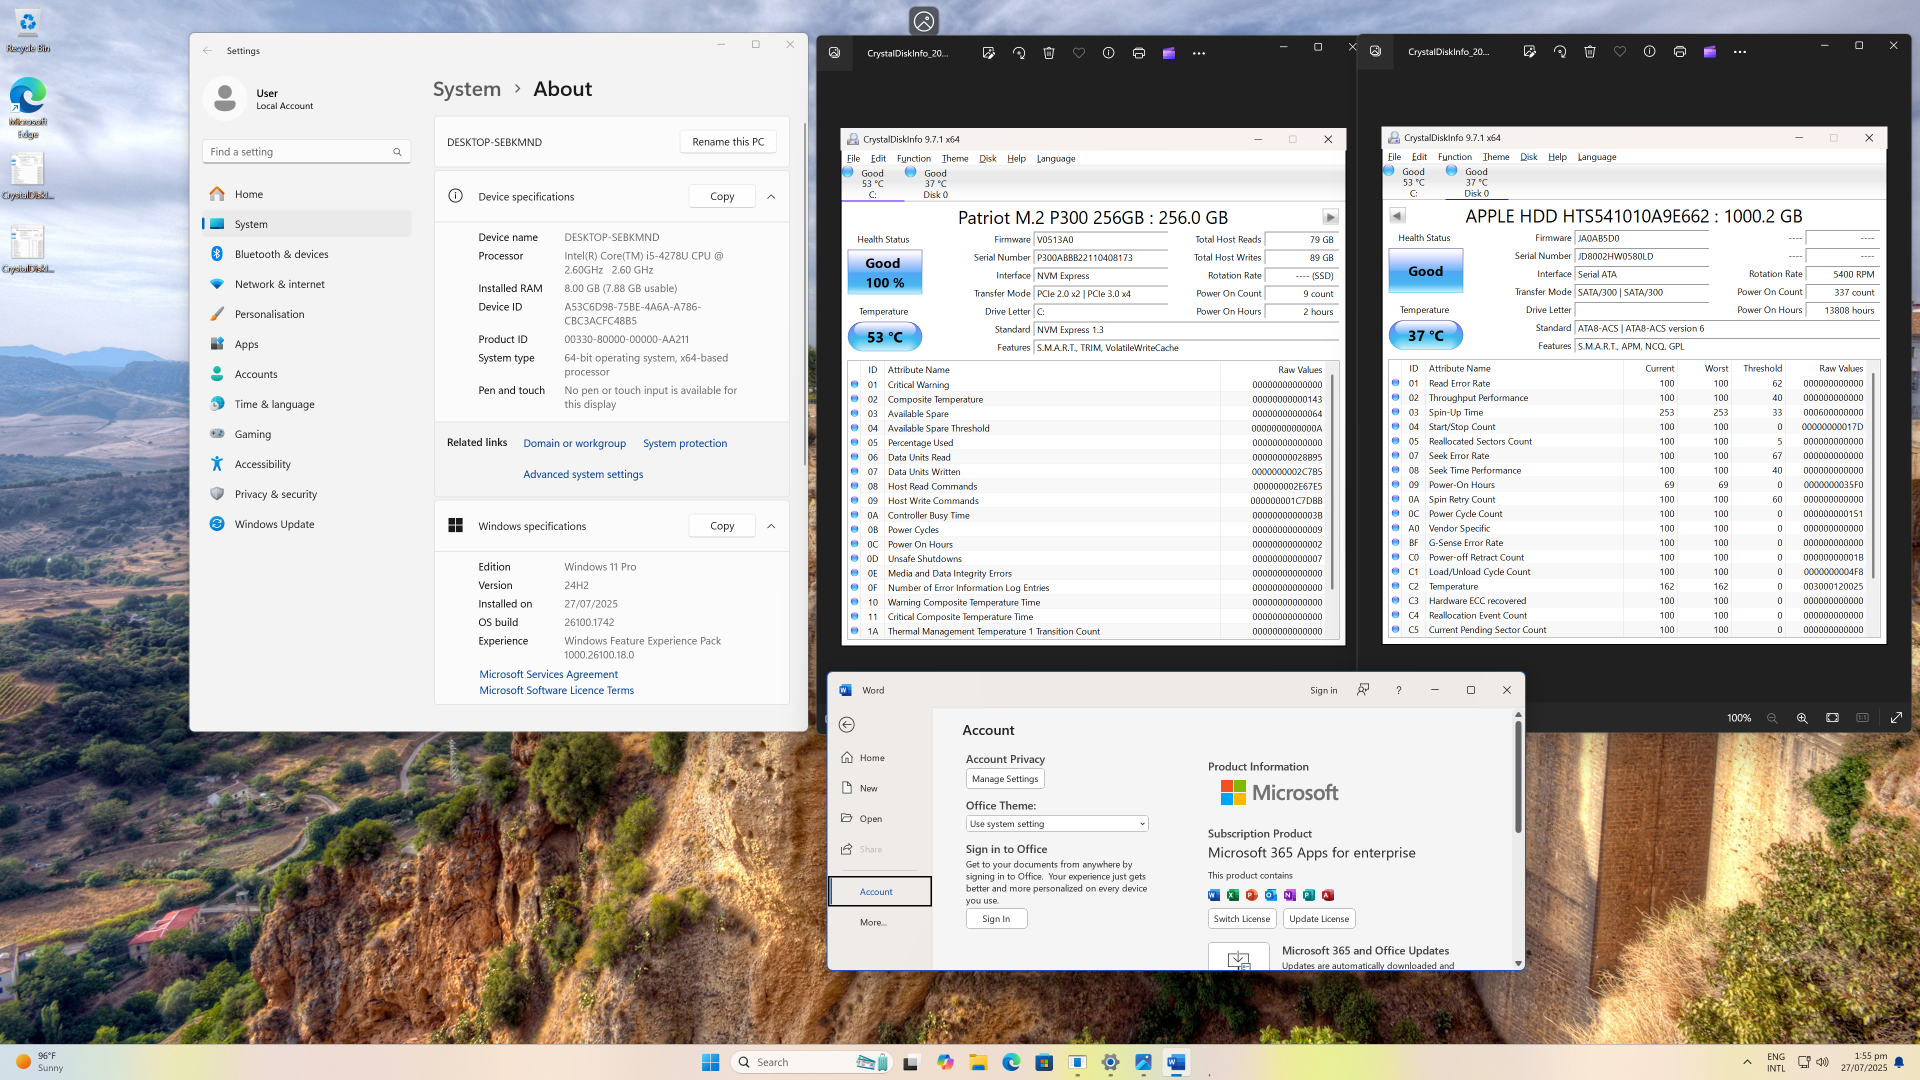Click the fit-to-window icon in right Photos window

1832,718
